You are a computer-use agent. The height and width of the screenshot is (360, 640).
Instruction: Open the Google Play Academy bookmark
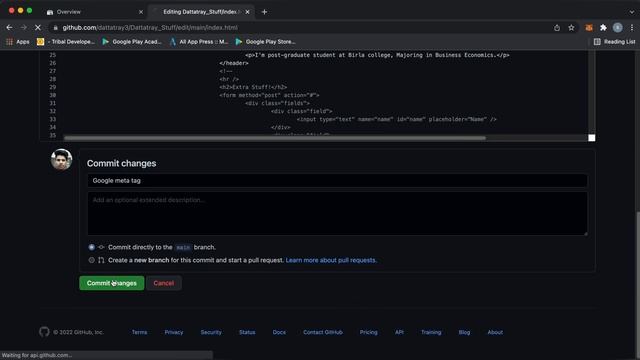click(132, 42)
